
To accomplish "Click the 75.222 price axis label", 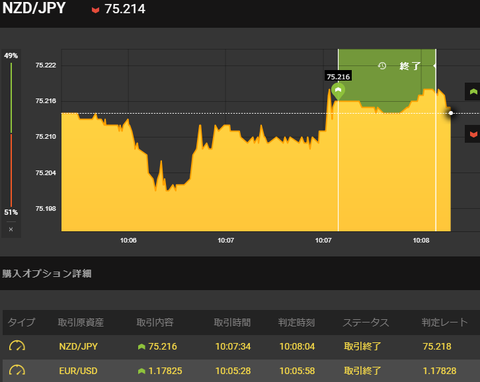I will click(46, 65).
